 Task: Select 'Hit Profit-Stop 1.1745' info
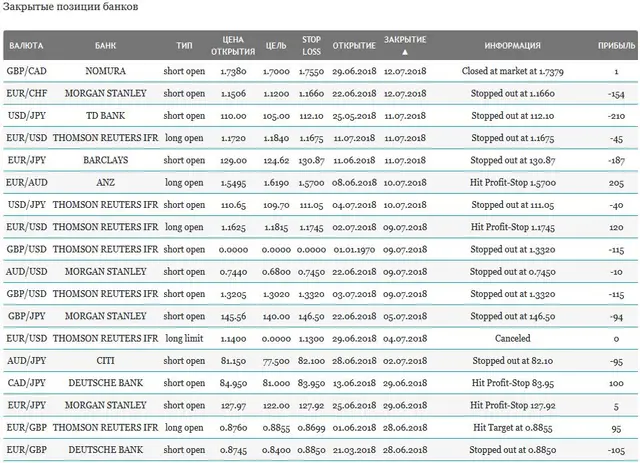click(x=513, y=227)
